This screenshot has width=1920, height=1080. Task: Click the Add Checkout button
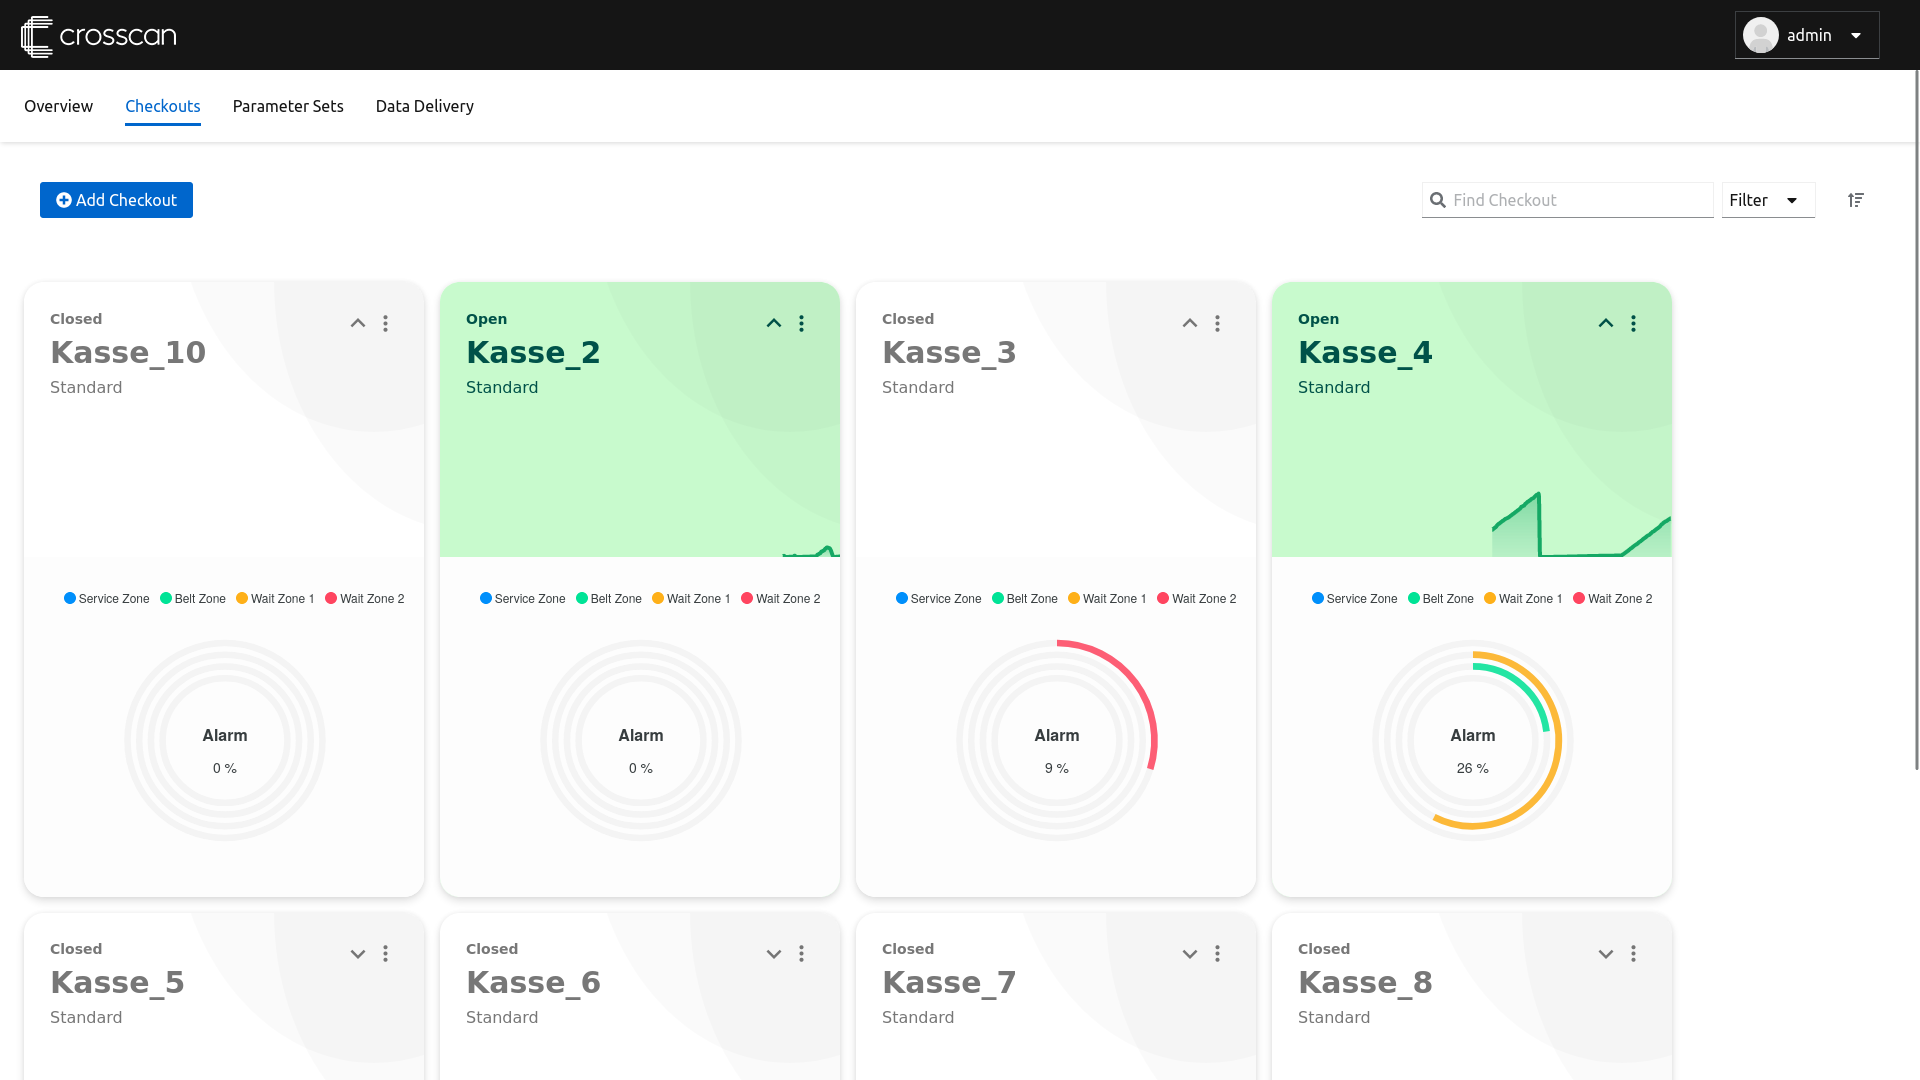pos(116,200)
